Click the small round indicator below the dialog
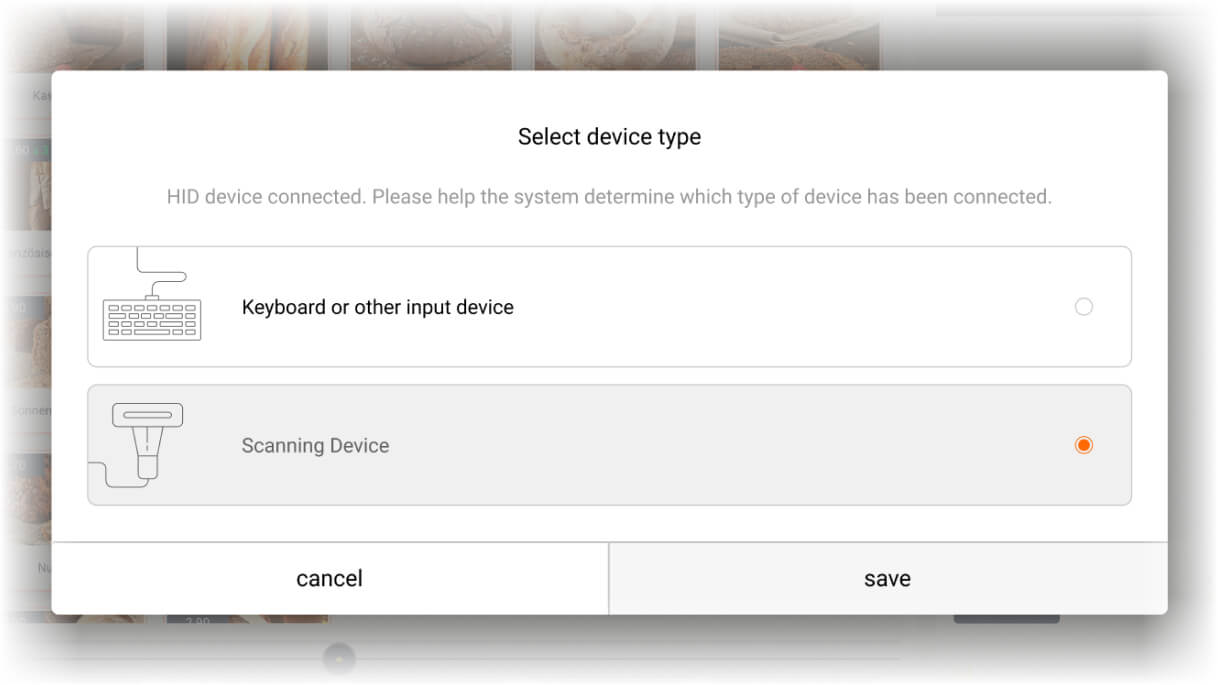The width and height of the screenshot is (1218, 685). [339, 658]
